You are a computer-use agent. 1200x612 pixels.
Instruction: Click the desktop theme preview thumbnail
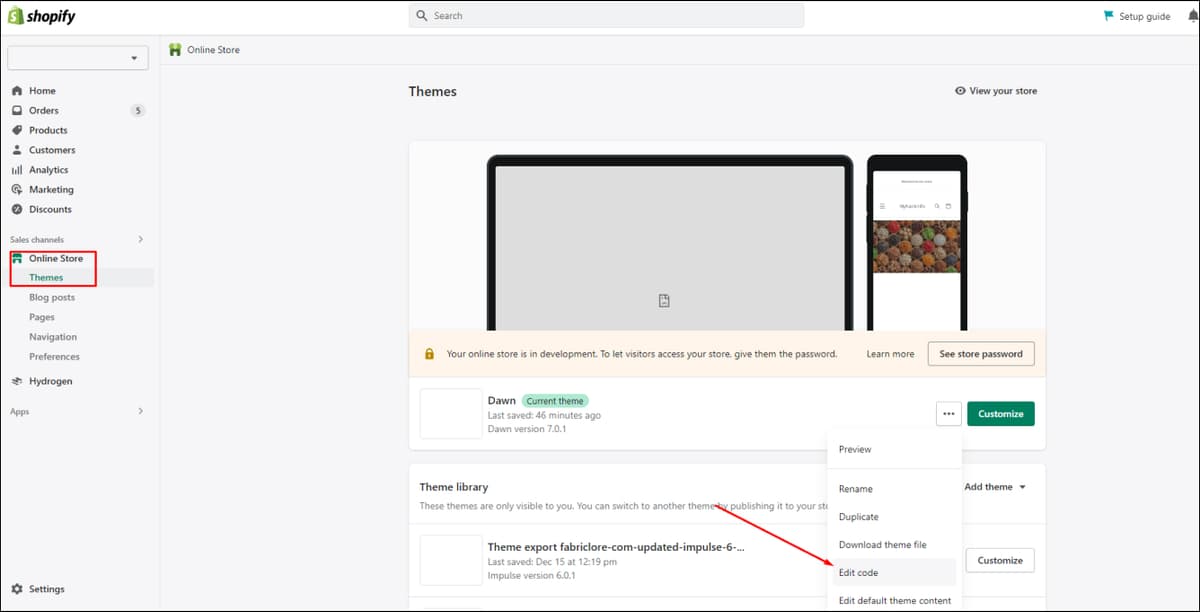pos(670,243)
